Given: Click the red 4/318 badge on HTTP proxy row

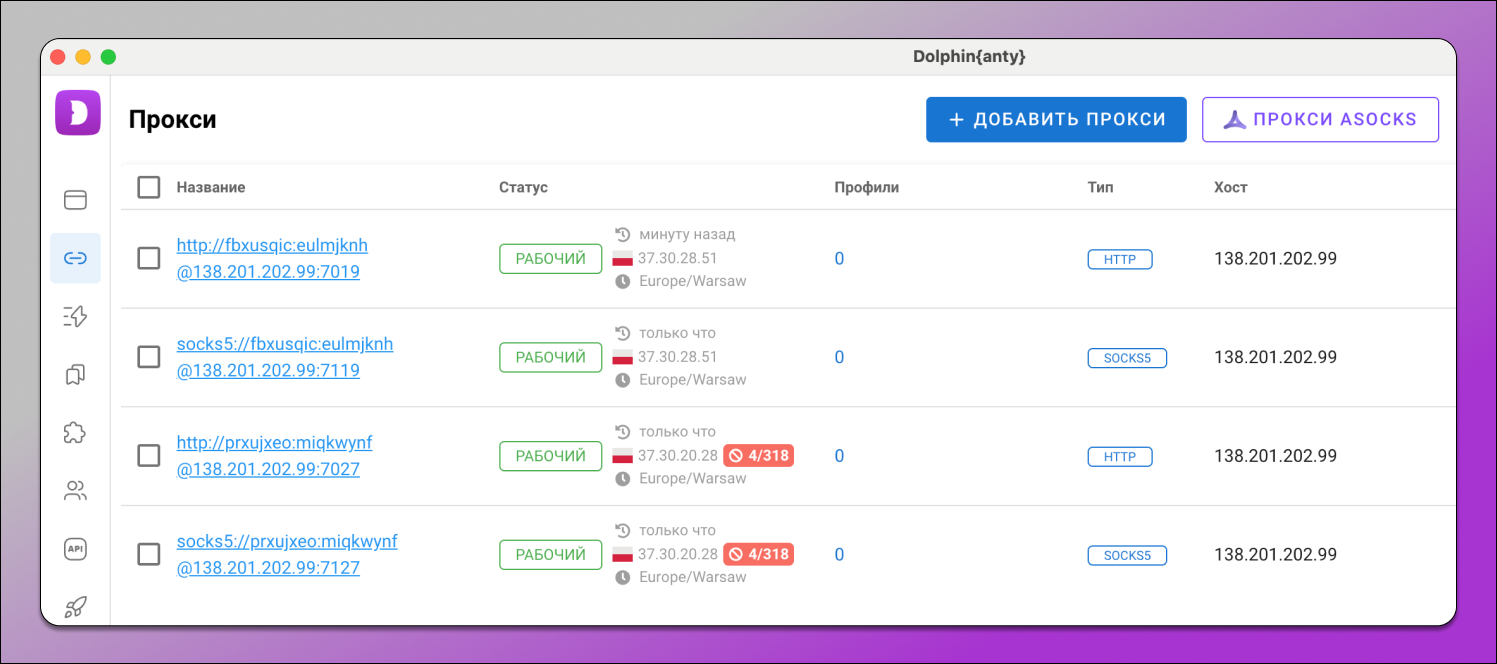Looking at the screenshot, I should (758, 456).
